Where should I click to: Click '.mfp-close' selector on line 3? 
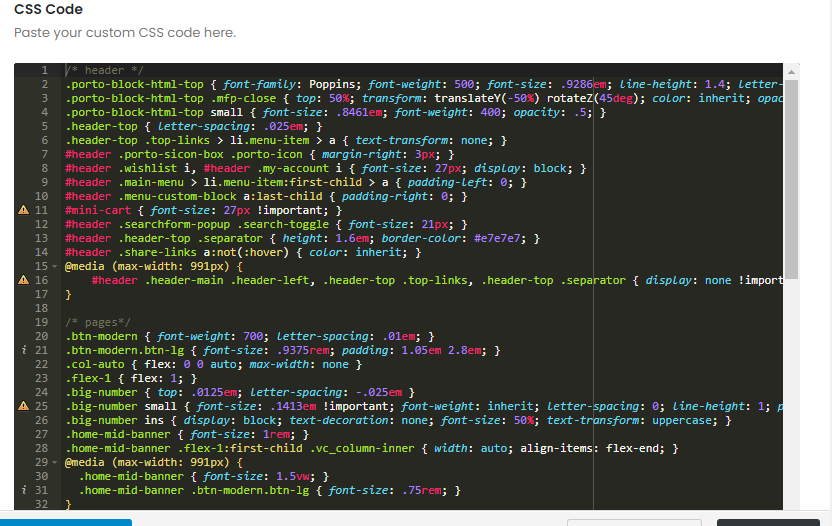[243, 98]
